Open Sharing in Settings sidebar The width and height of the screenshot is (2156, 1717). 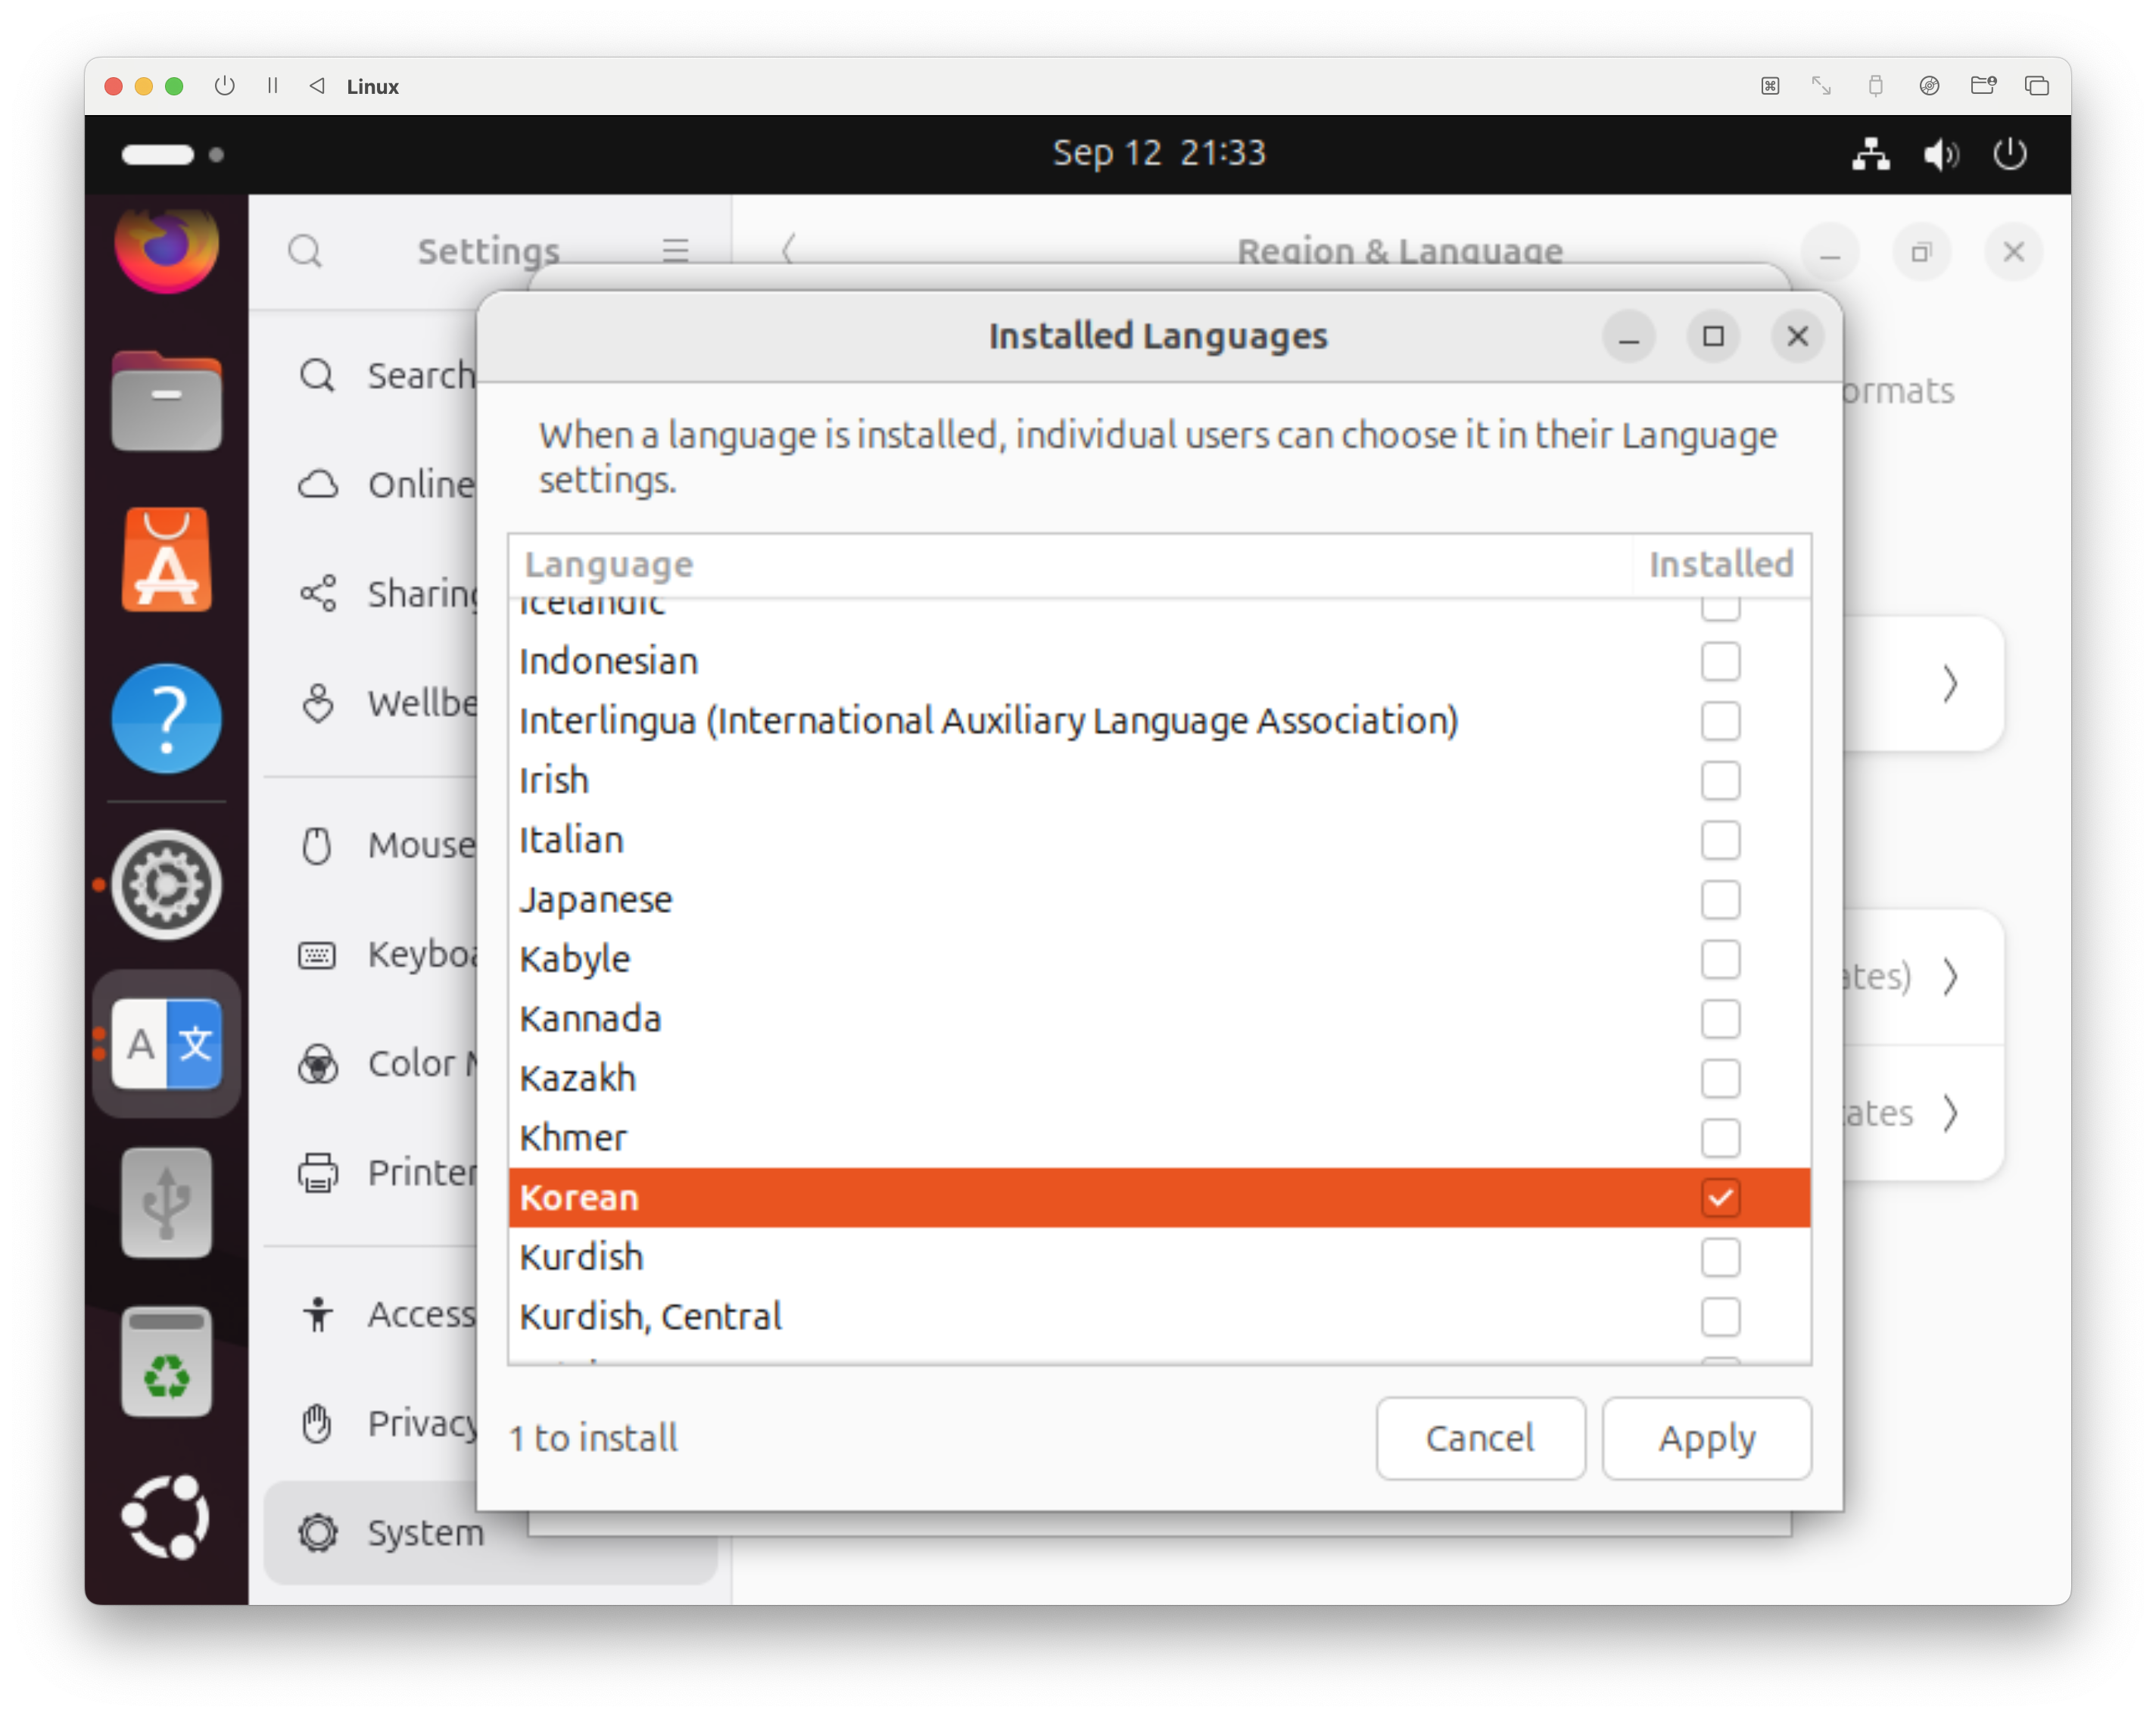(388, 594)
